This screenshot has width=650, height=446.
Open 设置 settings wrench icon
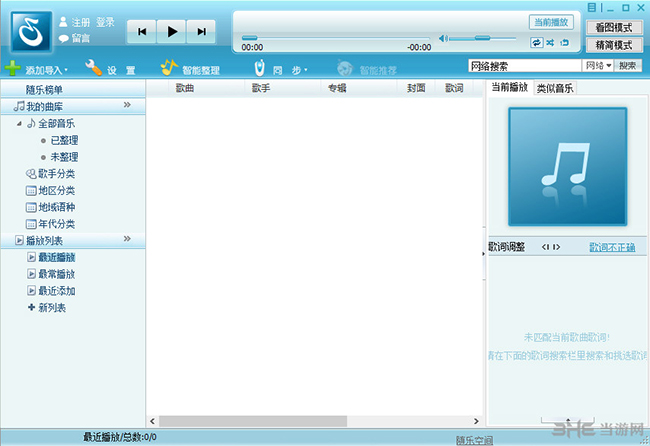click(93, 68)
